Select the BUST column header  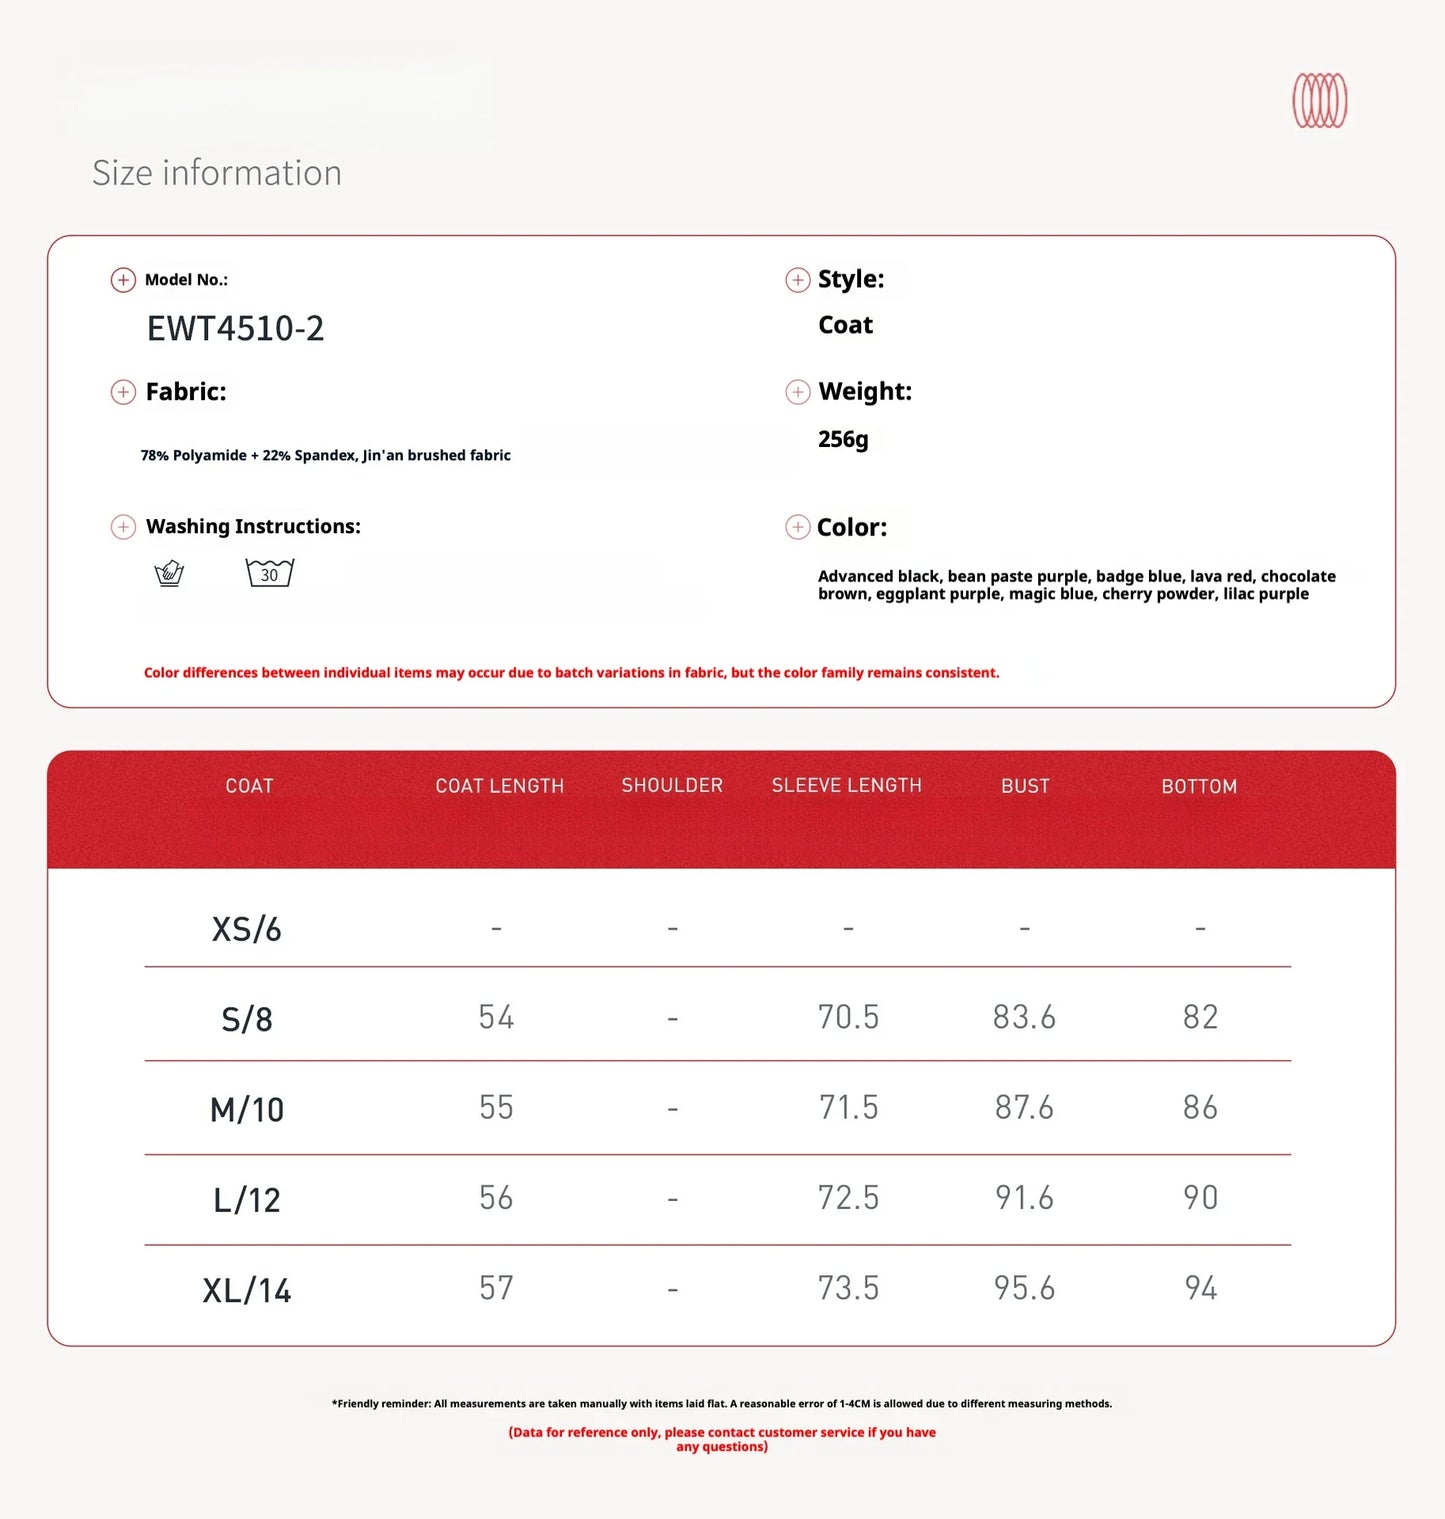click(x=1025, y=786)
